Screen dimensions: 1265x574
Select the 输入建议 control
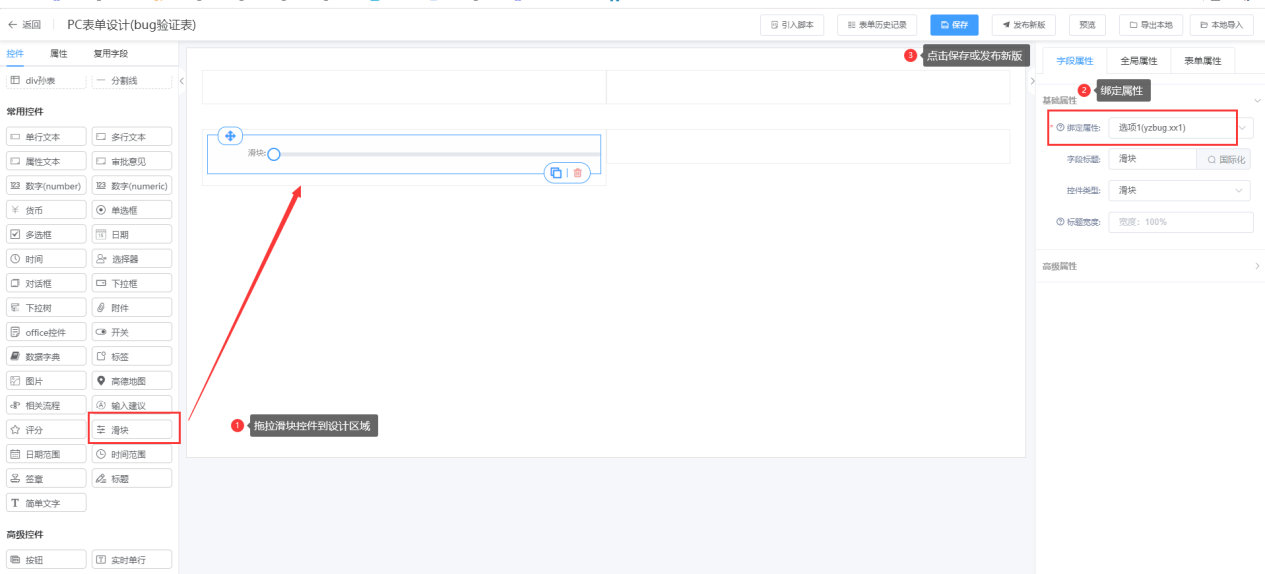point(132,406)
